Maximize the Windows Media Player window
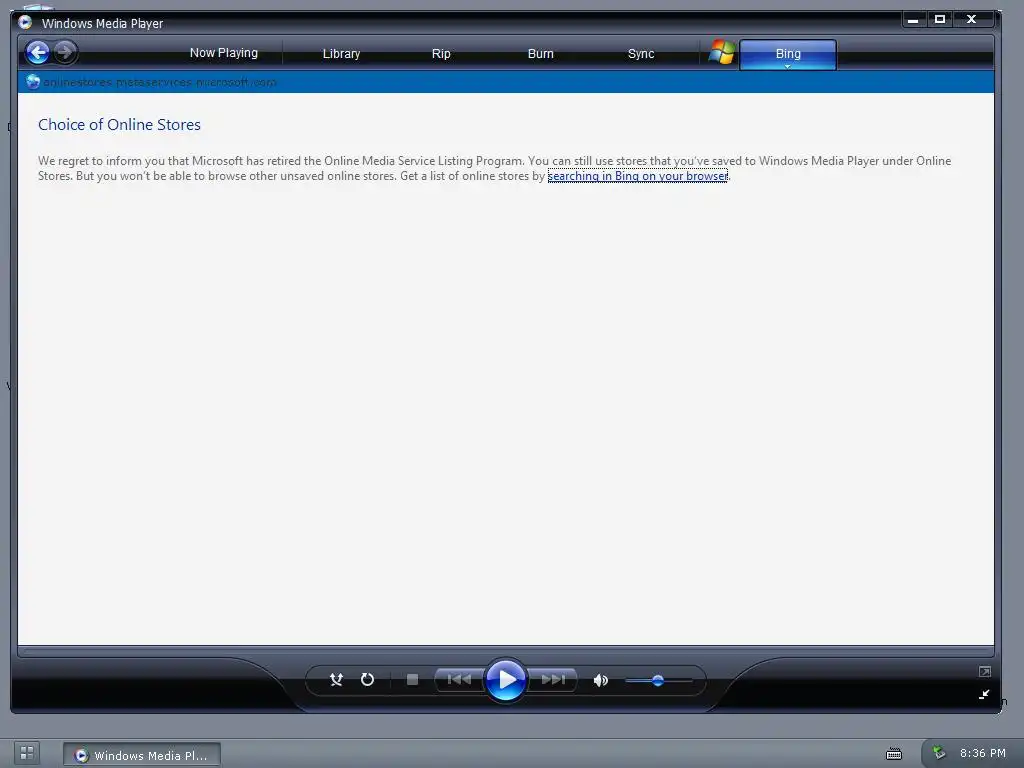This screenshot has width=1024, height=768. coord(940,20)
